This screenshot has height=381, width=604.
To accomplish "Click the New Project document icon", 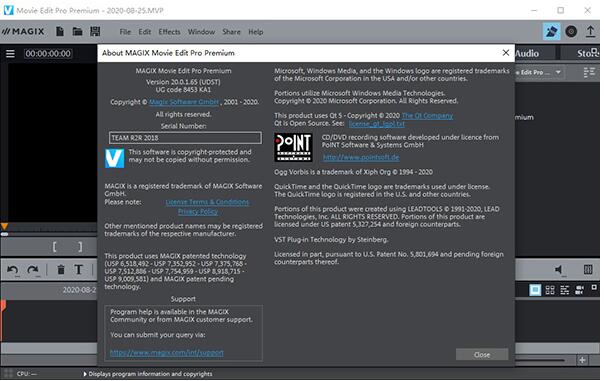I will 60,31.
